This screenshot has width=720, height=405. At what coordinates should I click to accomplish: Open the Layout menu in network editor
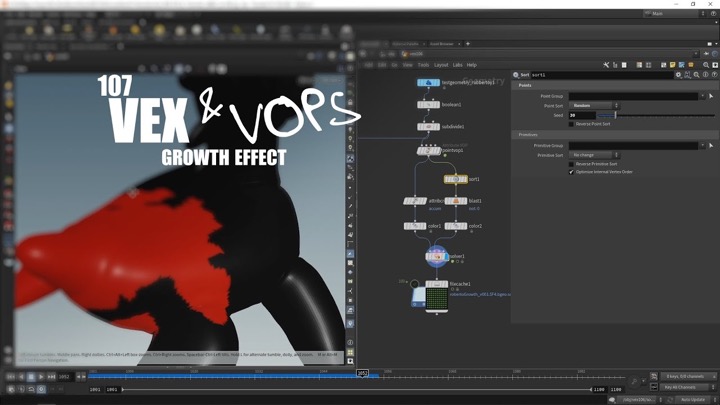point(441,65)
